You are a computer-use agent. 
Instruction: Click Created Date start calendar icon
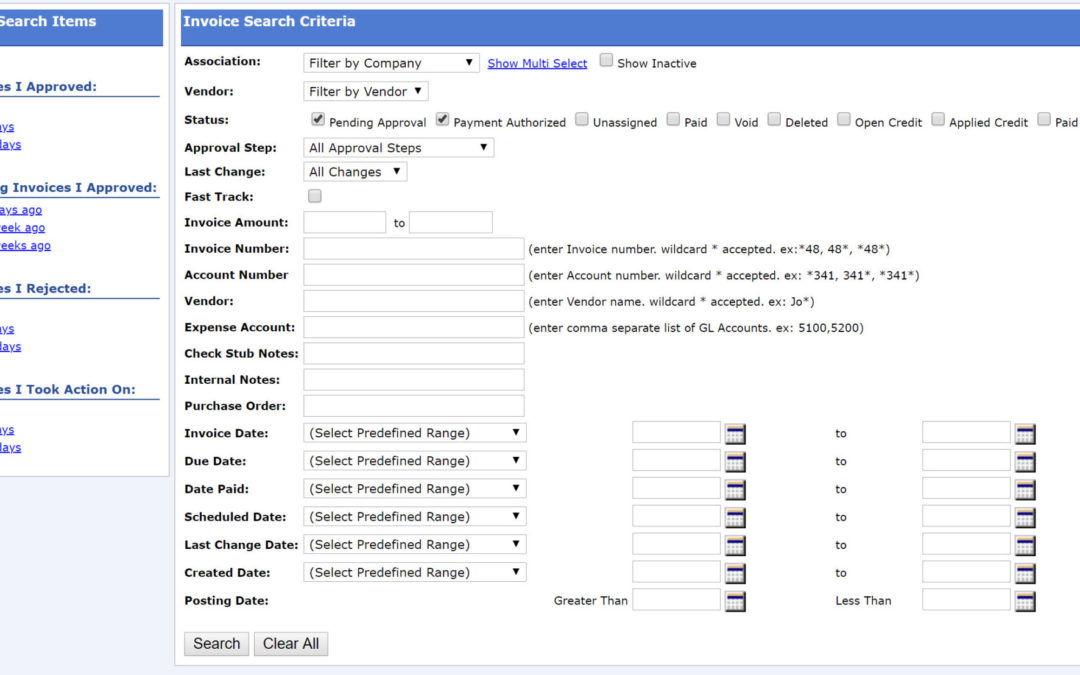735,574
